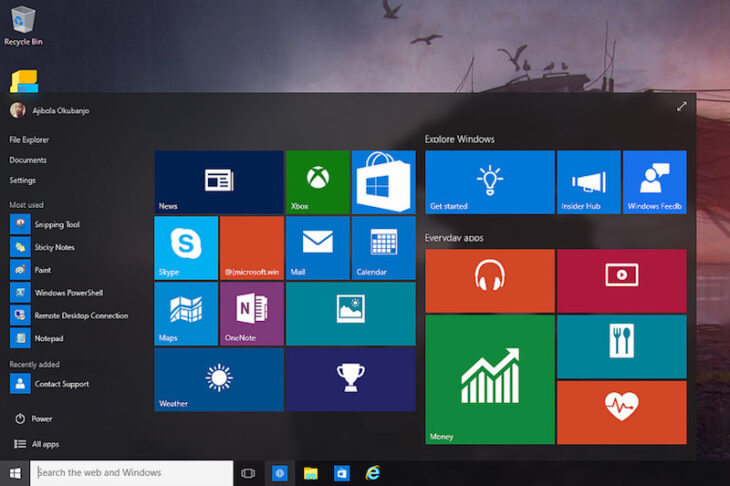Open File Explorer from the Start list
Image resolution: width=730 pixels, height=486 pixels.
click(x=29, y=140)
